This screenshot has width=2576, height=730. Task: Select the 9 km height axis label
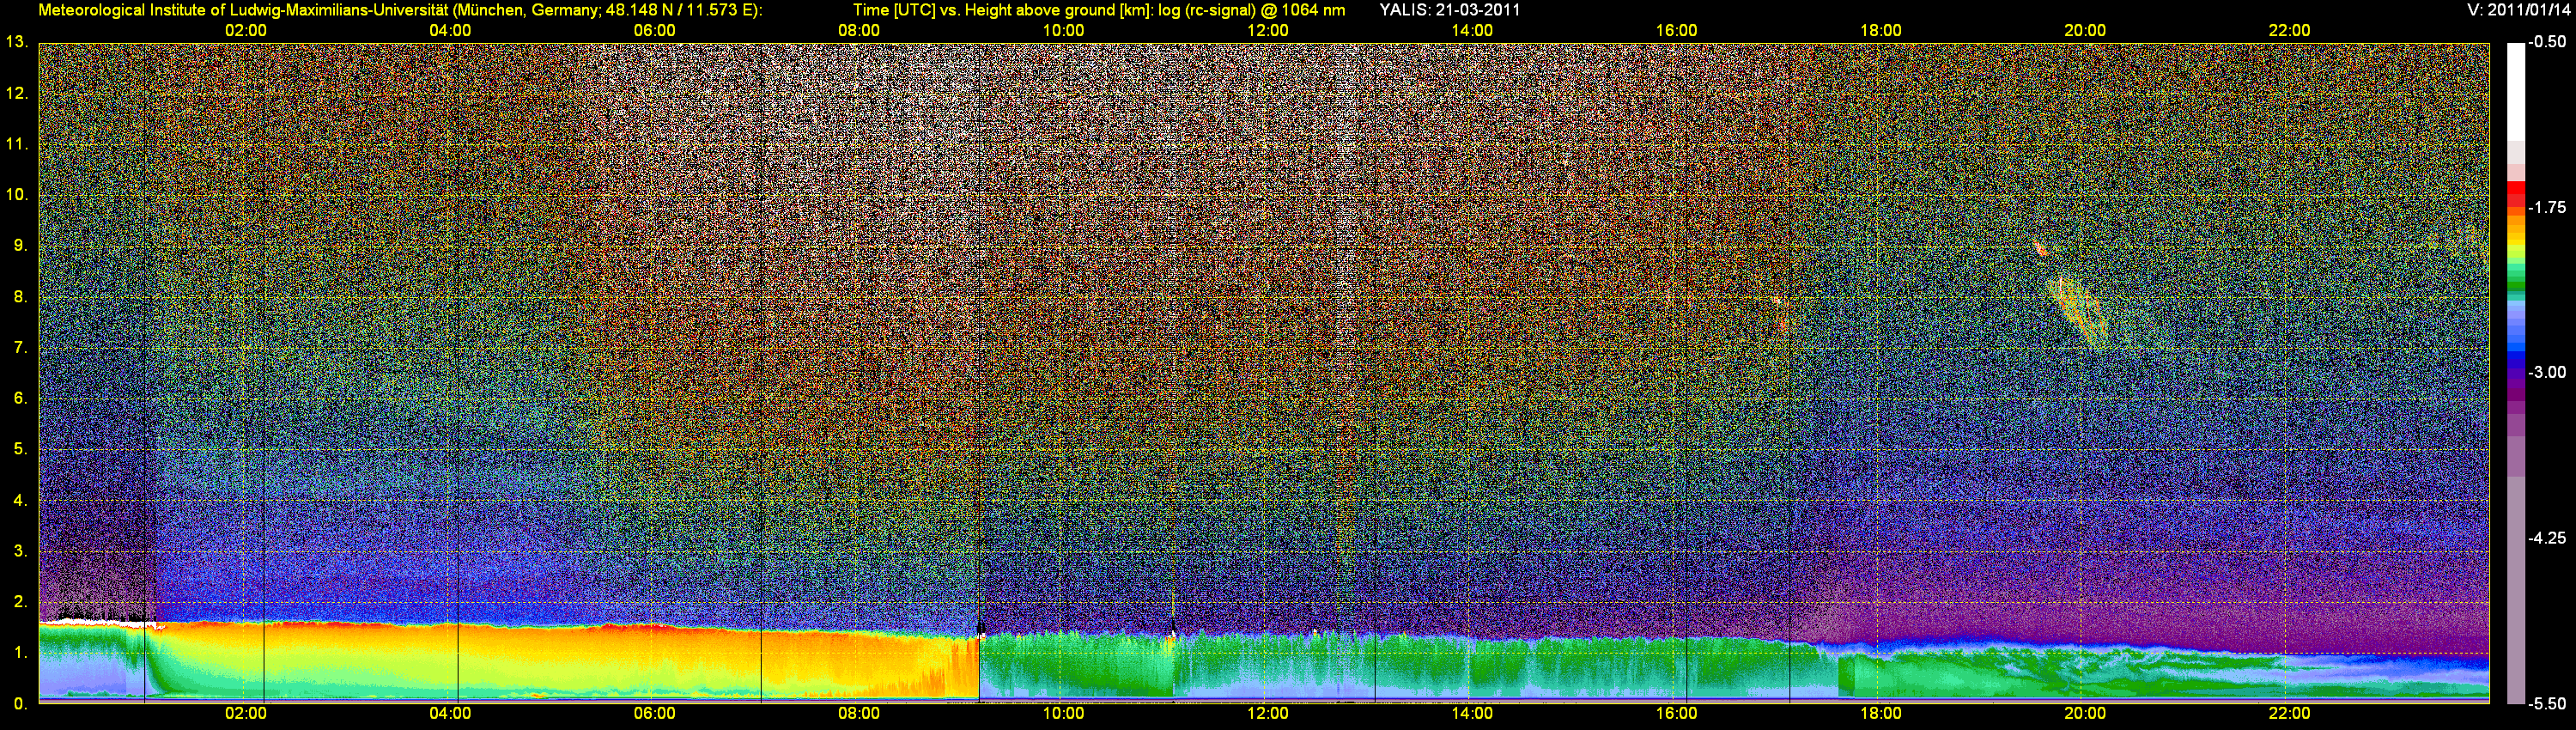pyautogui.click(x=19, y=246)
